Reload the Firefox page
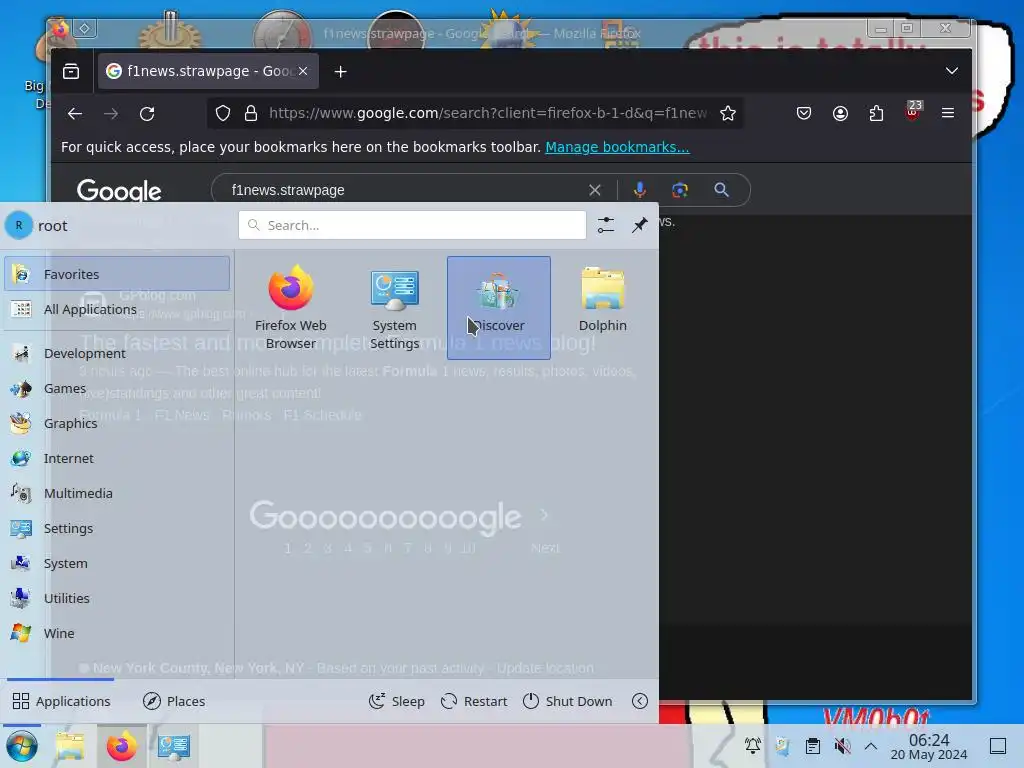This screenshot has width=1024, height=768. [x=147, y=114]
